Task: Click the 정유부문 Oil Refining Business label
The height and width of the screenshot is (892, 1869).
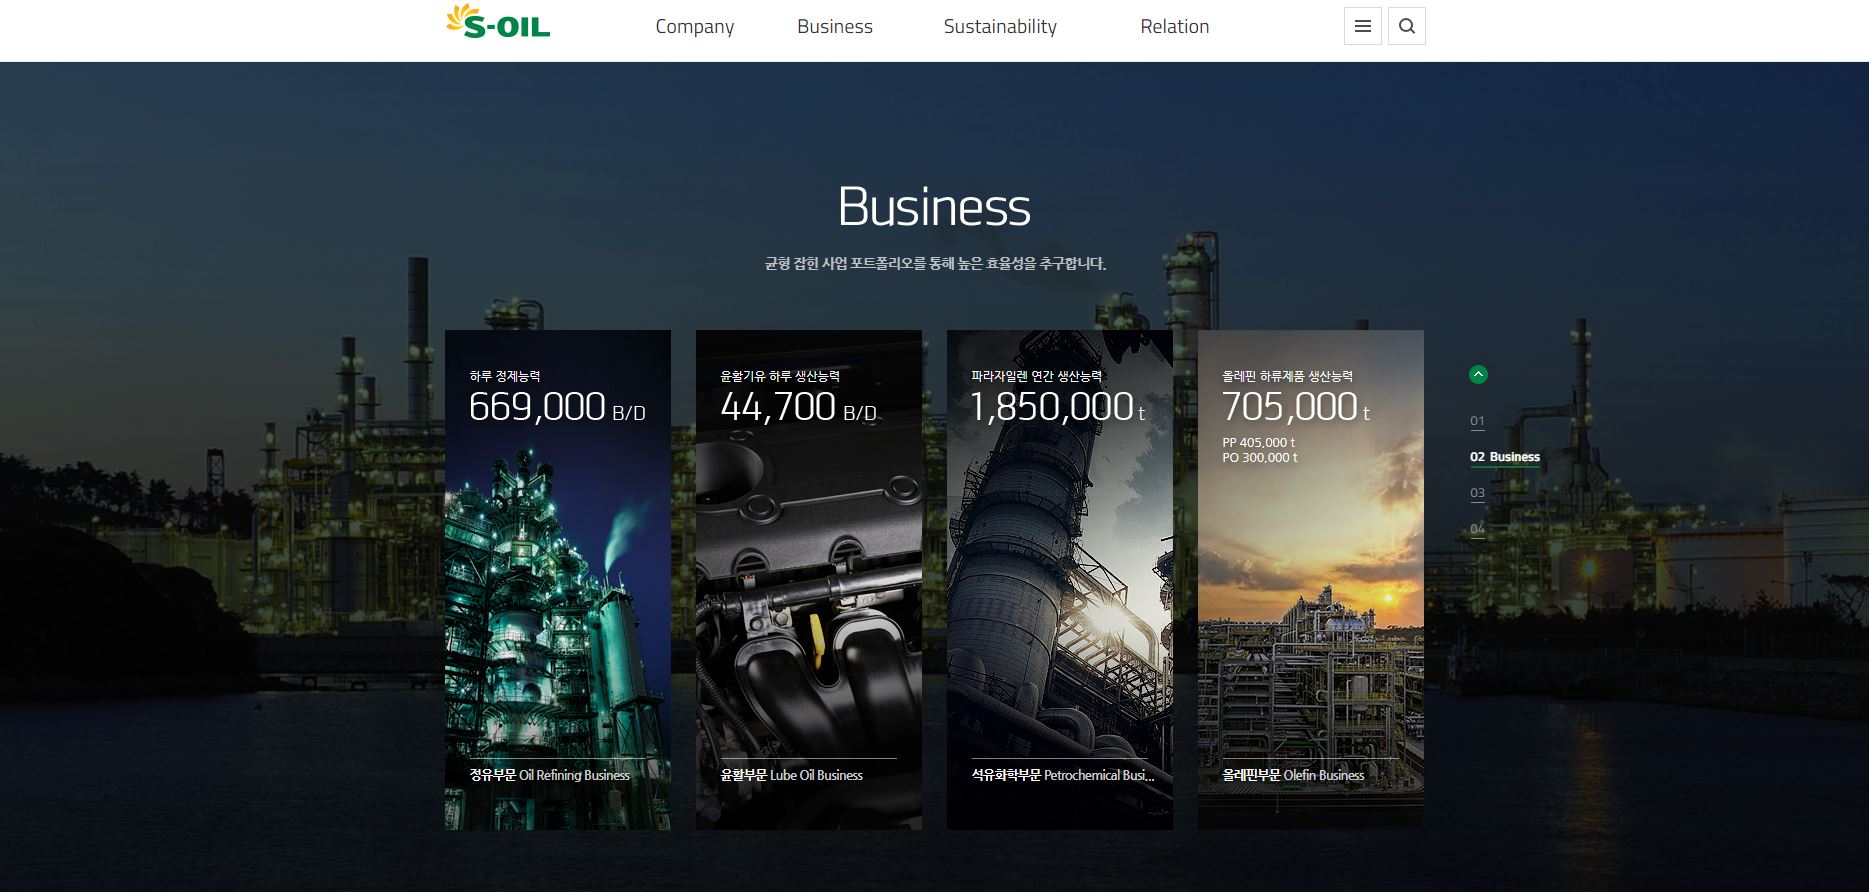Action: point(550,775)
